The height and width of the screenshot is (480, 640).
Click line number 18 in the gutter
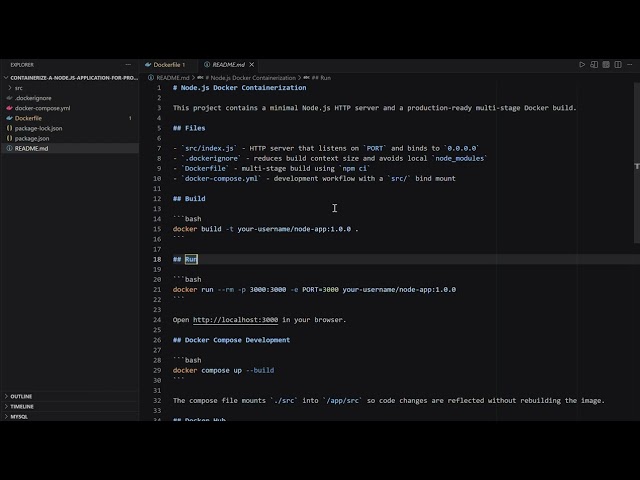coord(157,259)
